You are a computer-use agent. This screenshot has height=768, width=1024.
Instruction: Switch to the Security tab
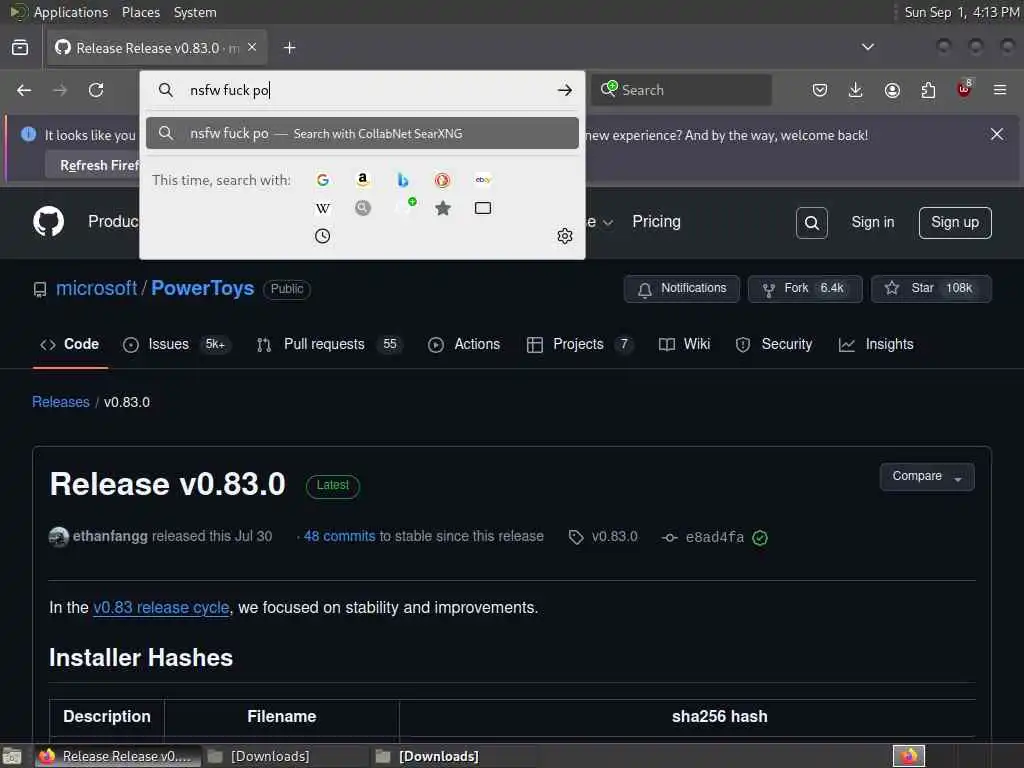(774, 344)
